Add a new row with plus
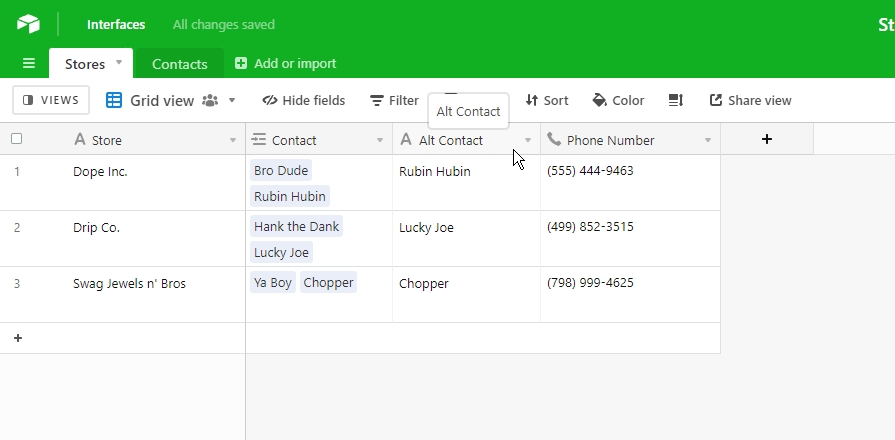Viewport: 895px width, 440px height. (x=18, y=338)
